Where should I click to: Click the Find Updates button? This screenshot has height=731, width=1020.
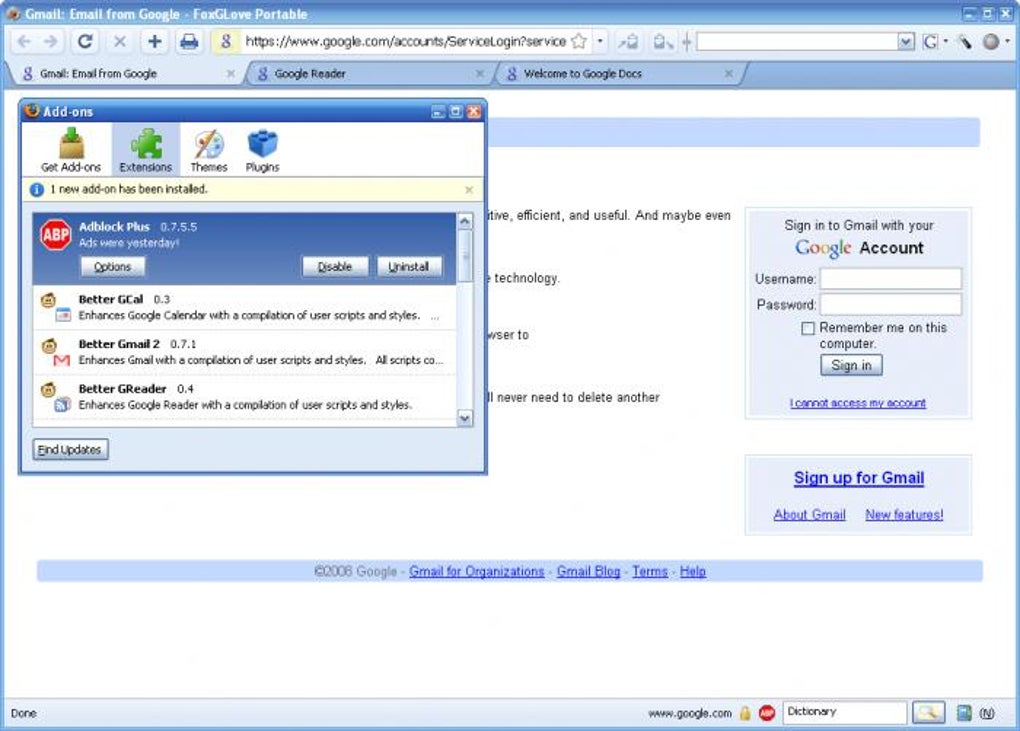pyautogui.click(x=70, y=449)
